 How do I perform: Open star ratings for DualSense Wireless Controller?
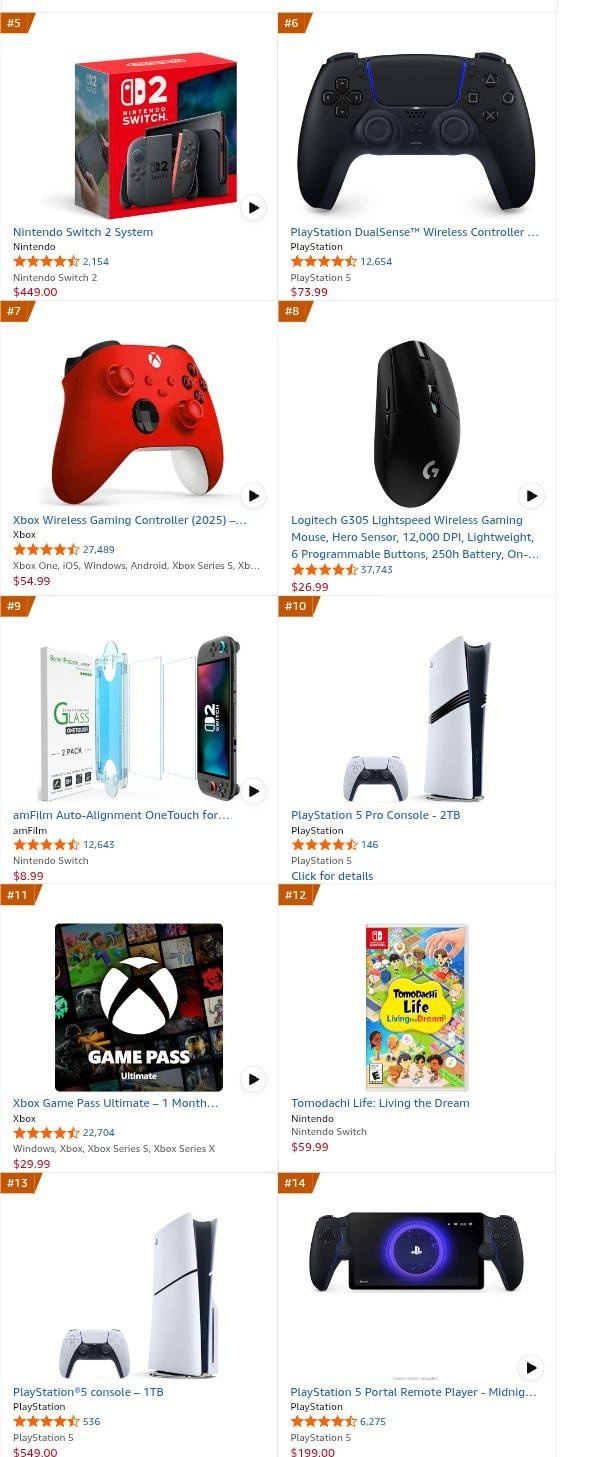click(324, 261)
